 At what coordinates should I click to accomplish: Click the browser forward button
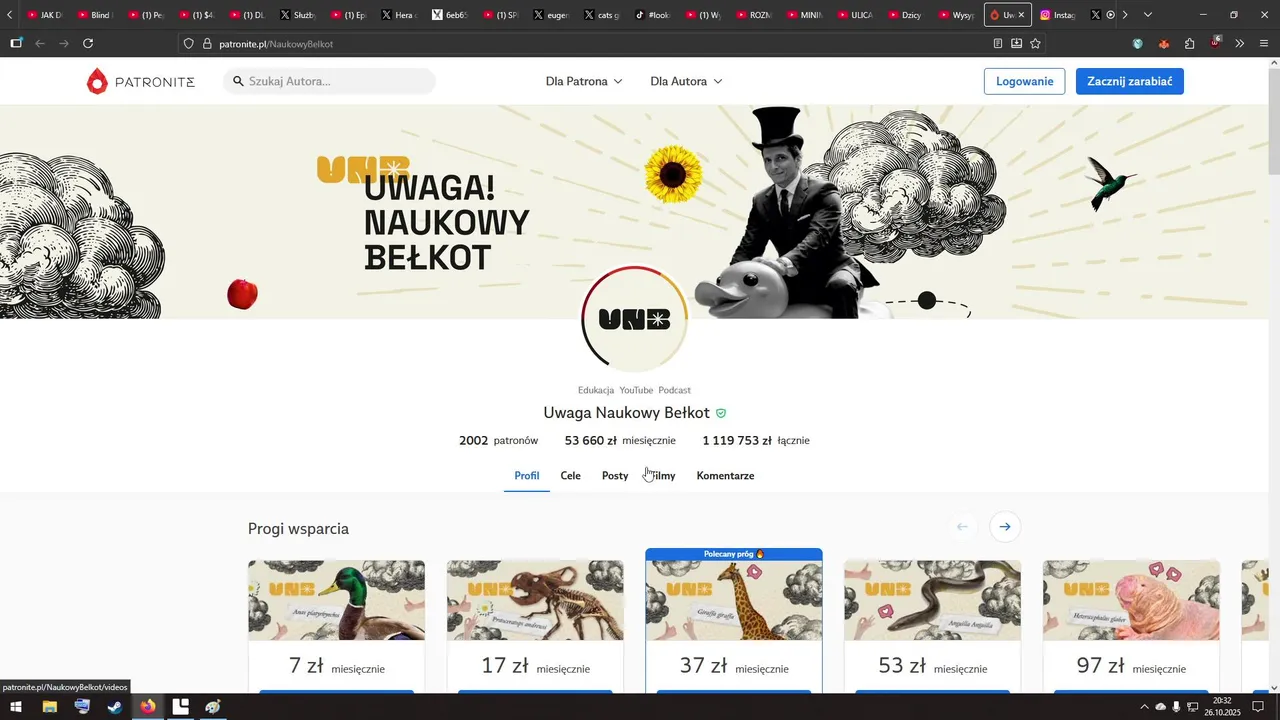click(x=64, y=44)
